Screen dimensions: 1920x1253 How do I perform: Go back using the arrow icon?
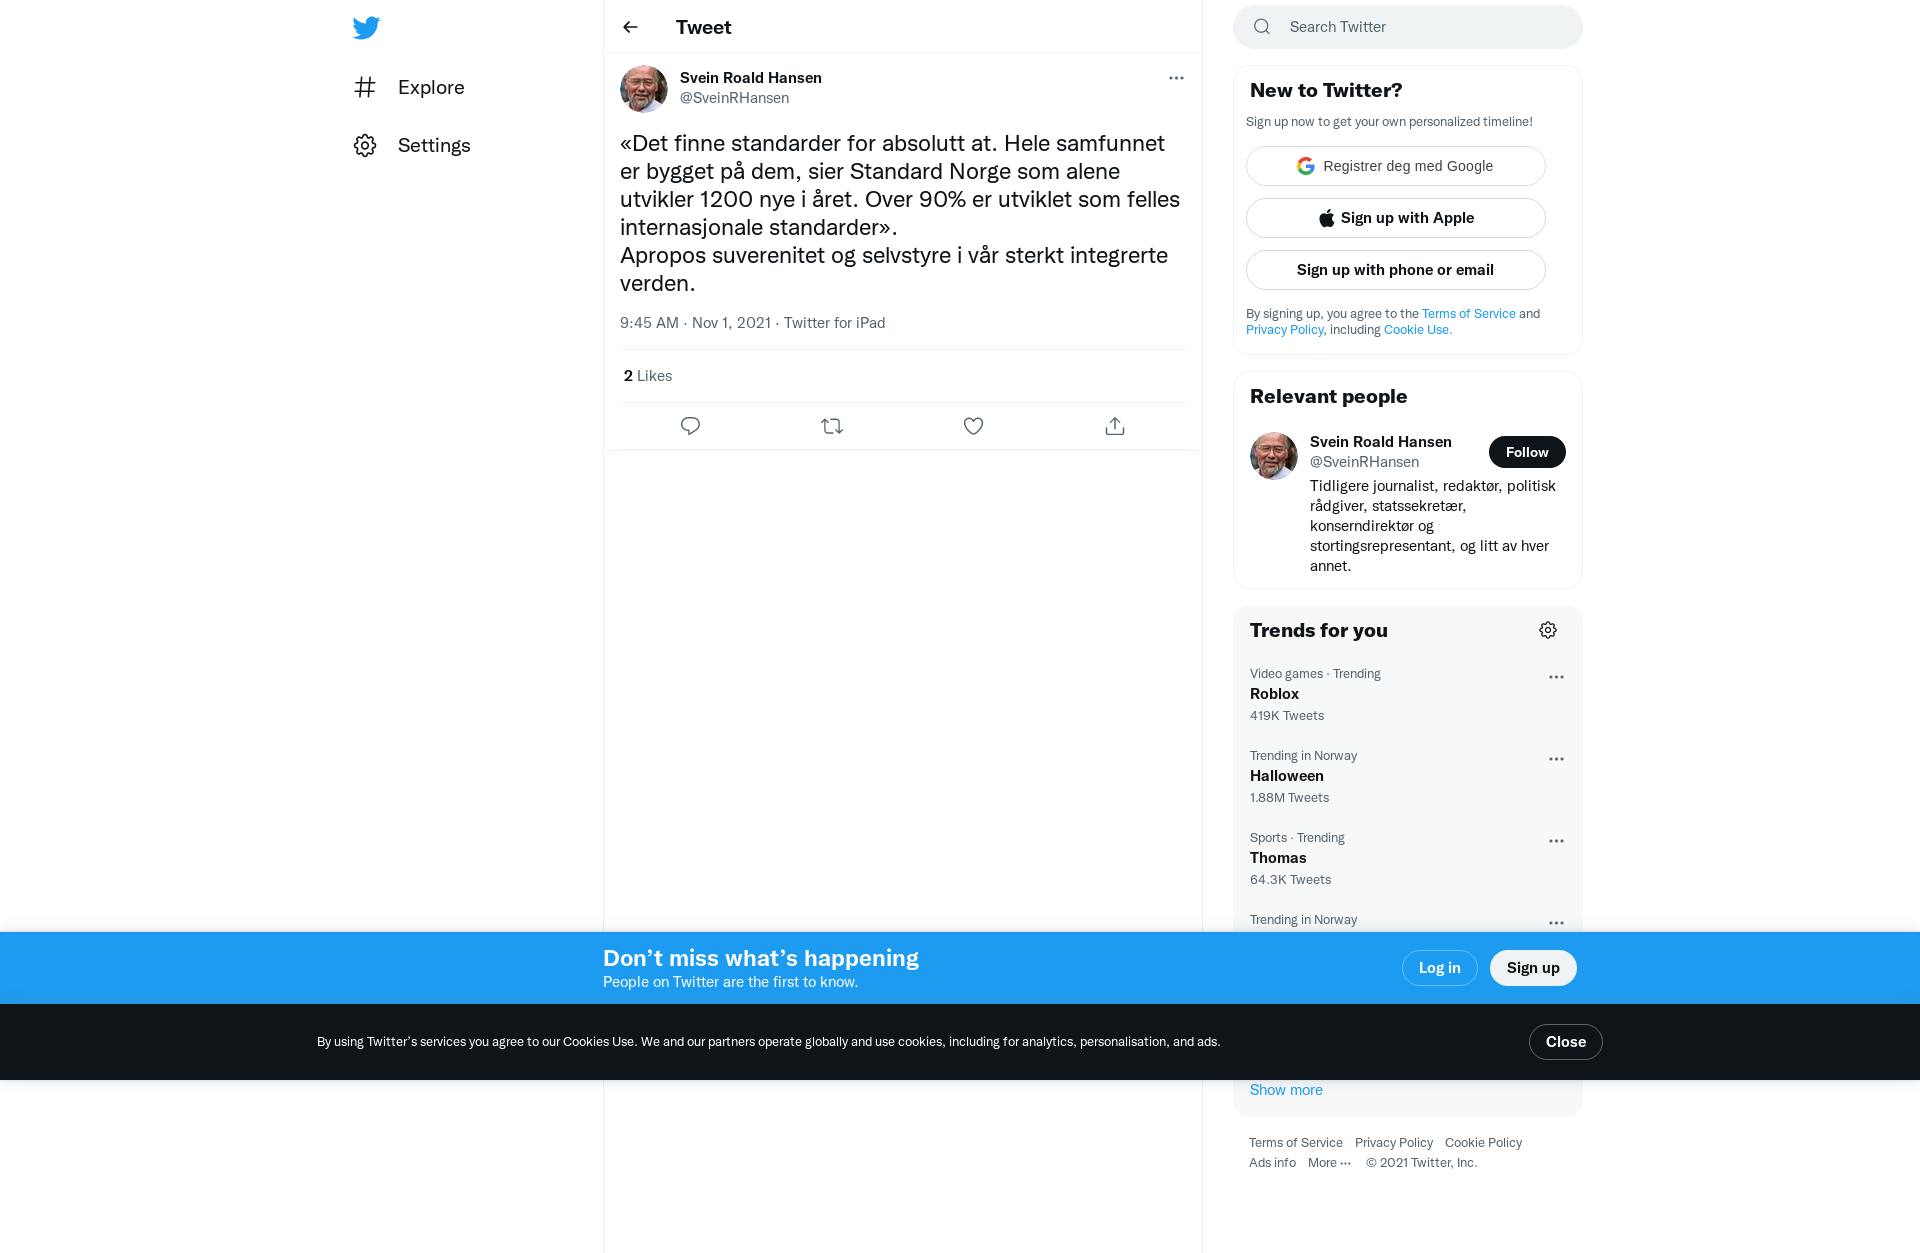point(630,27)
